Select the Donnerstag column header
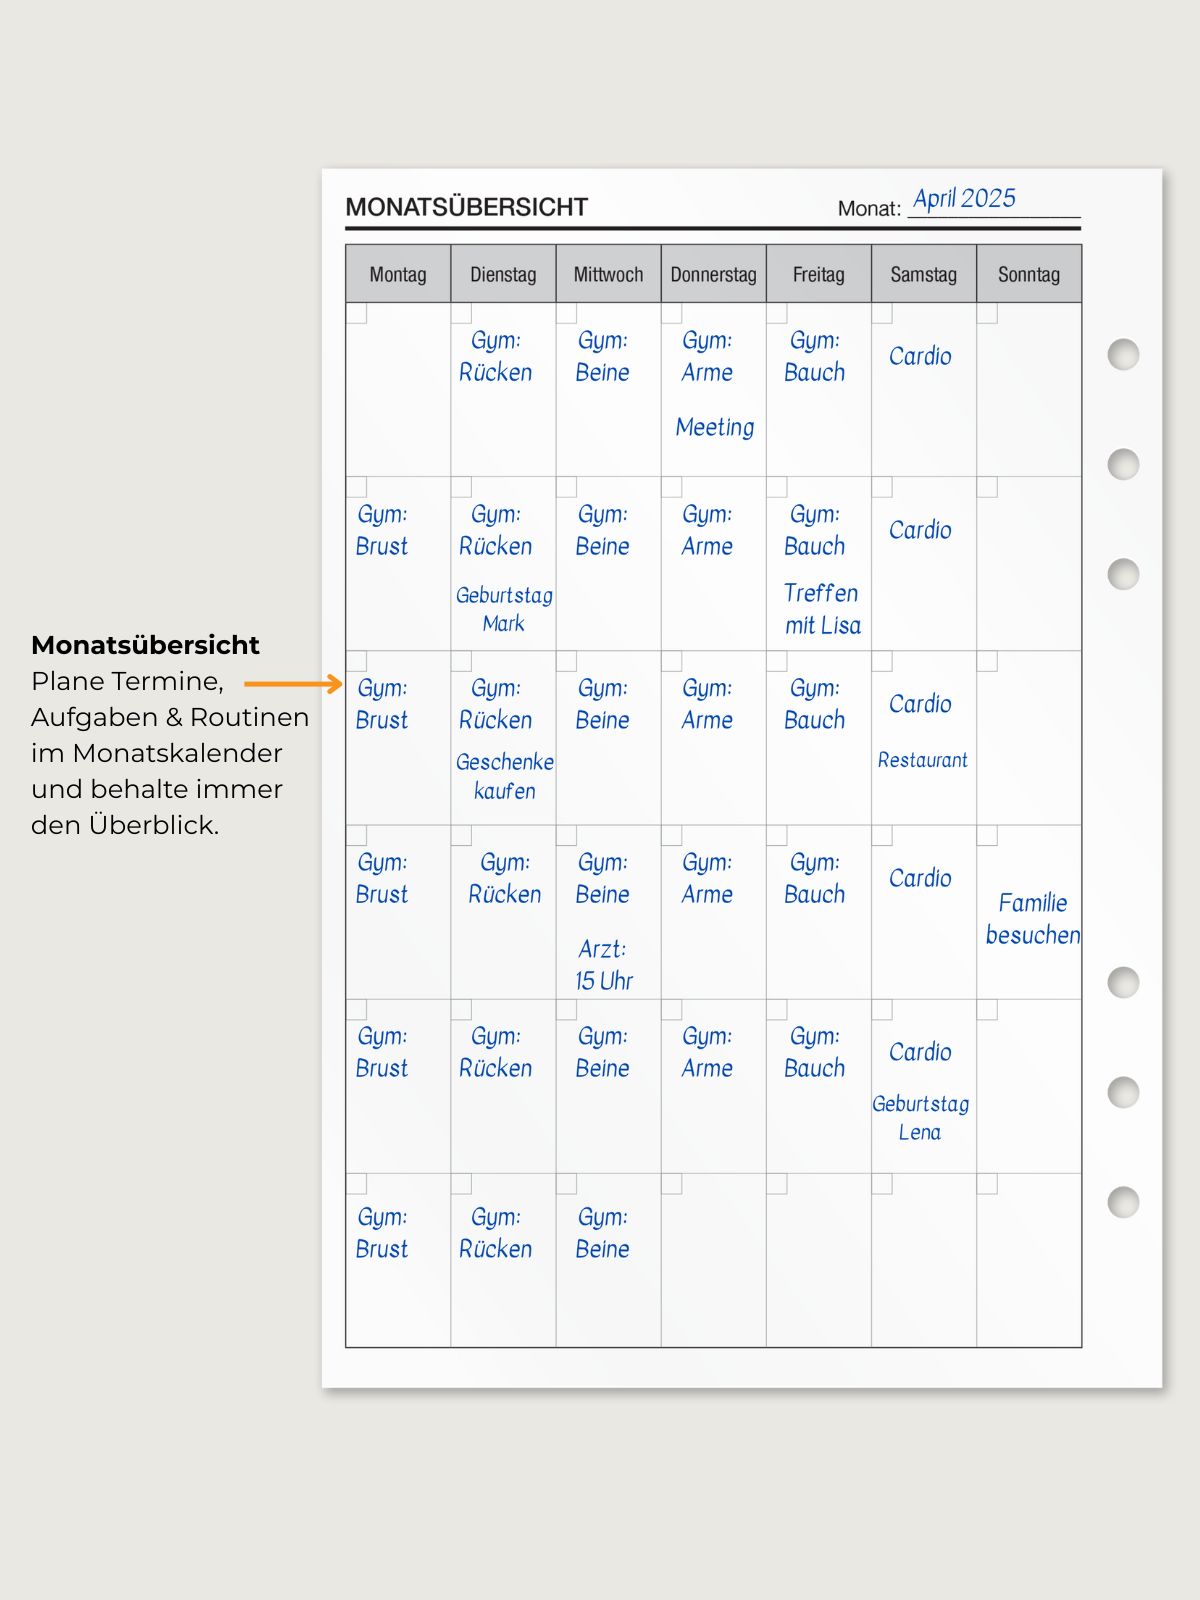The height and width of the screenshot is (1600, 1200). 713,274
